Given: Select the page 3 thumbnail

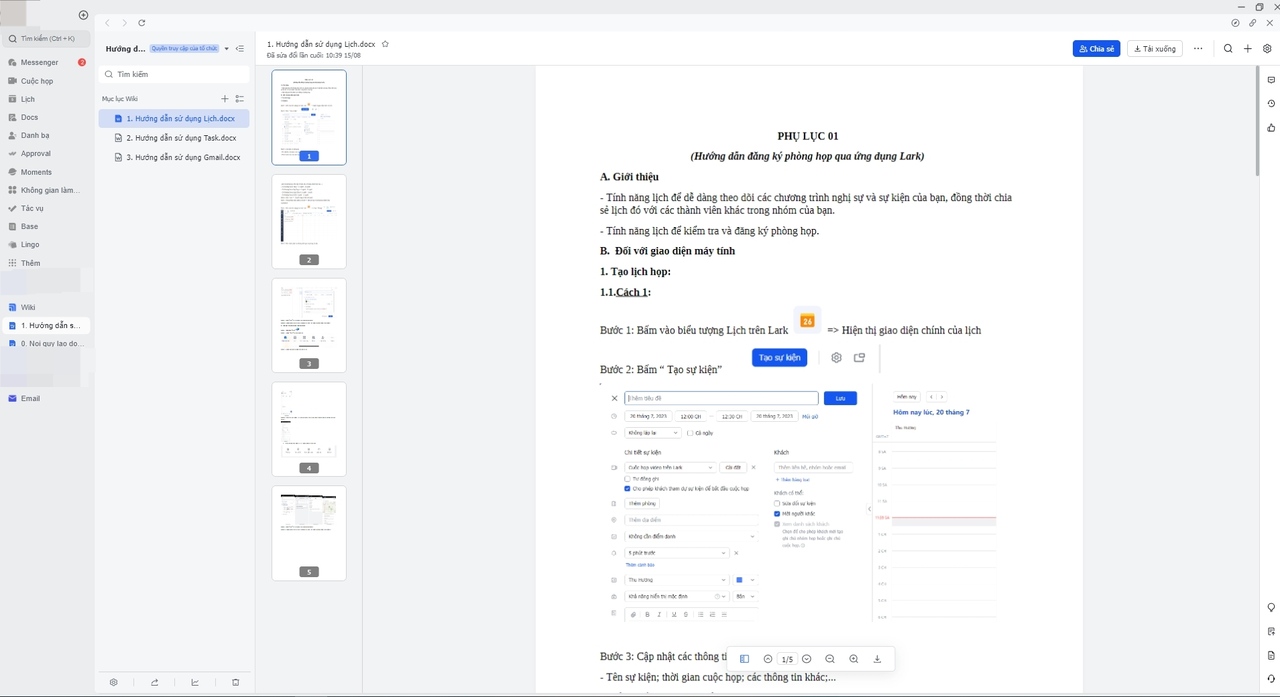Looking at the screenshot, I should [x=309, y=325].
